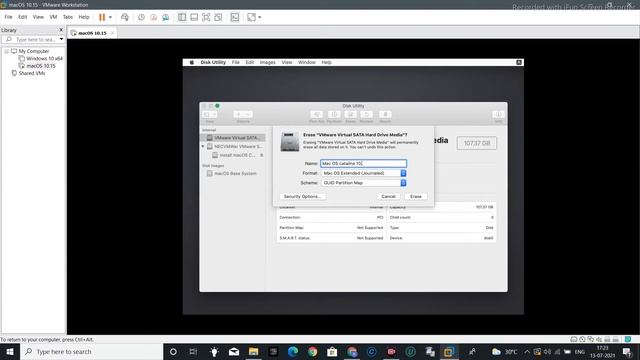
Task: Click the Disk Utility View toolbar button
Action: pos(209,115)
